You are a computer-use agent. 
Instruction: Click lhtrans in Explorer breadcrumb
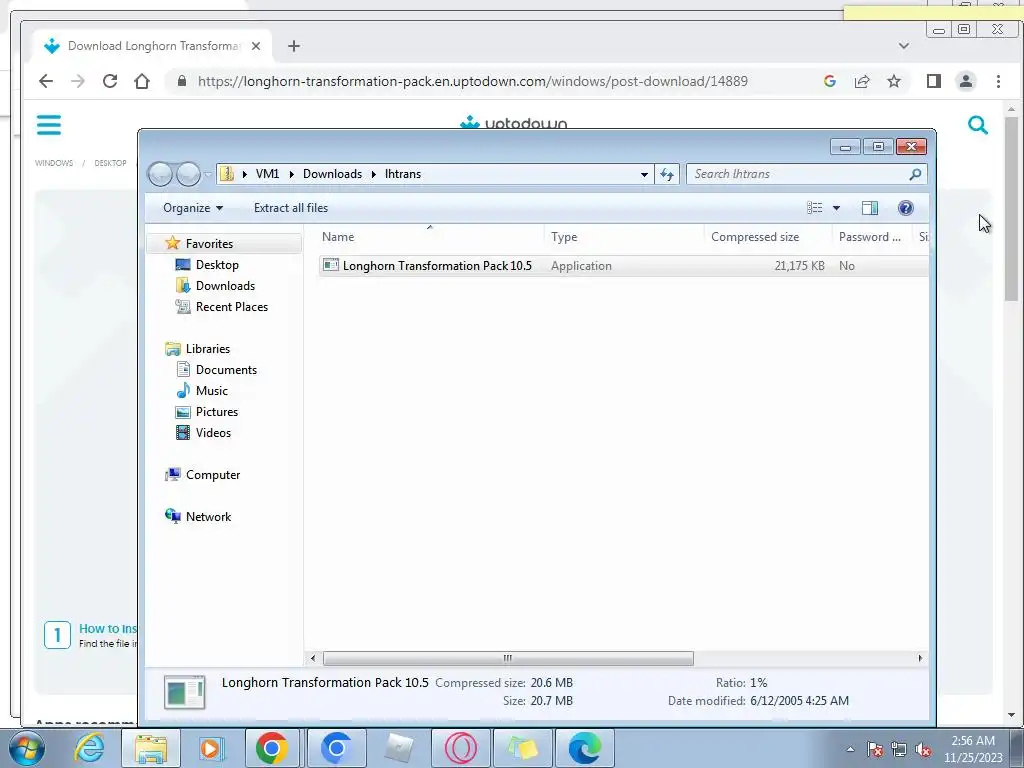click(x=403, y=174)
